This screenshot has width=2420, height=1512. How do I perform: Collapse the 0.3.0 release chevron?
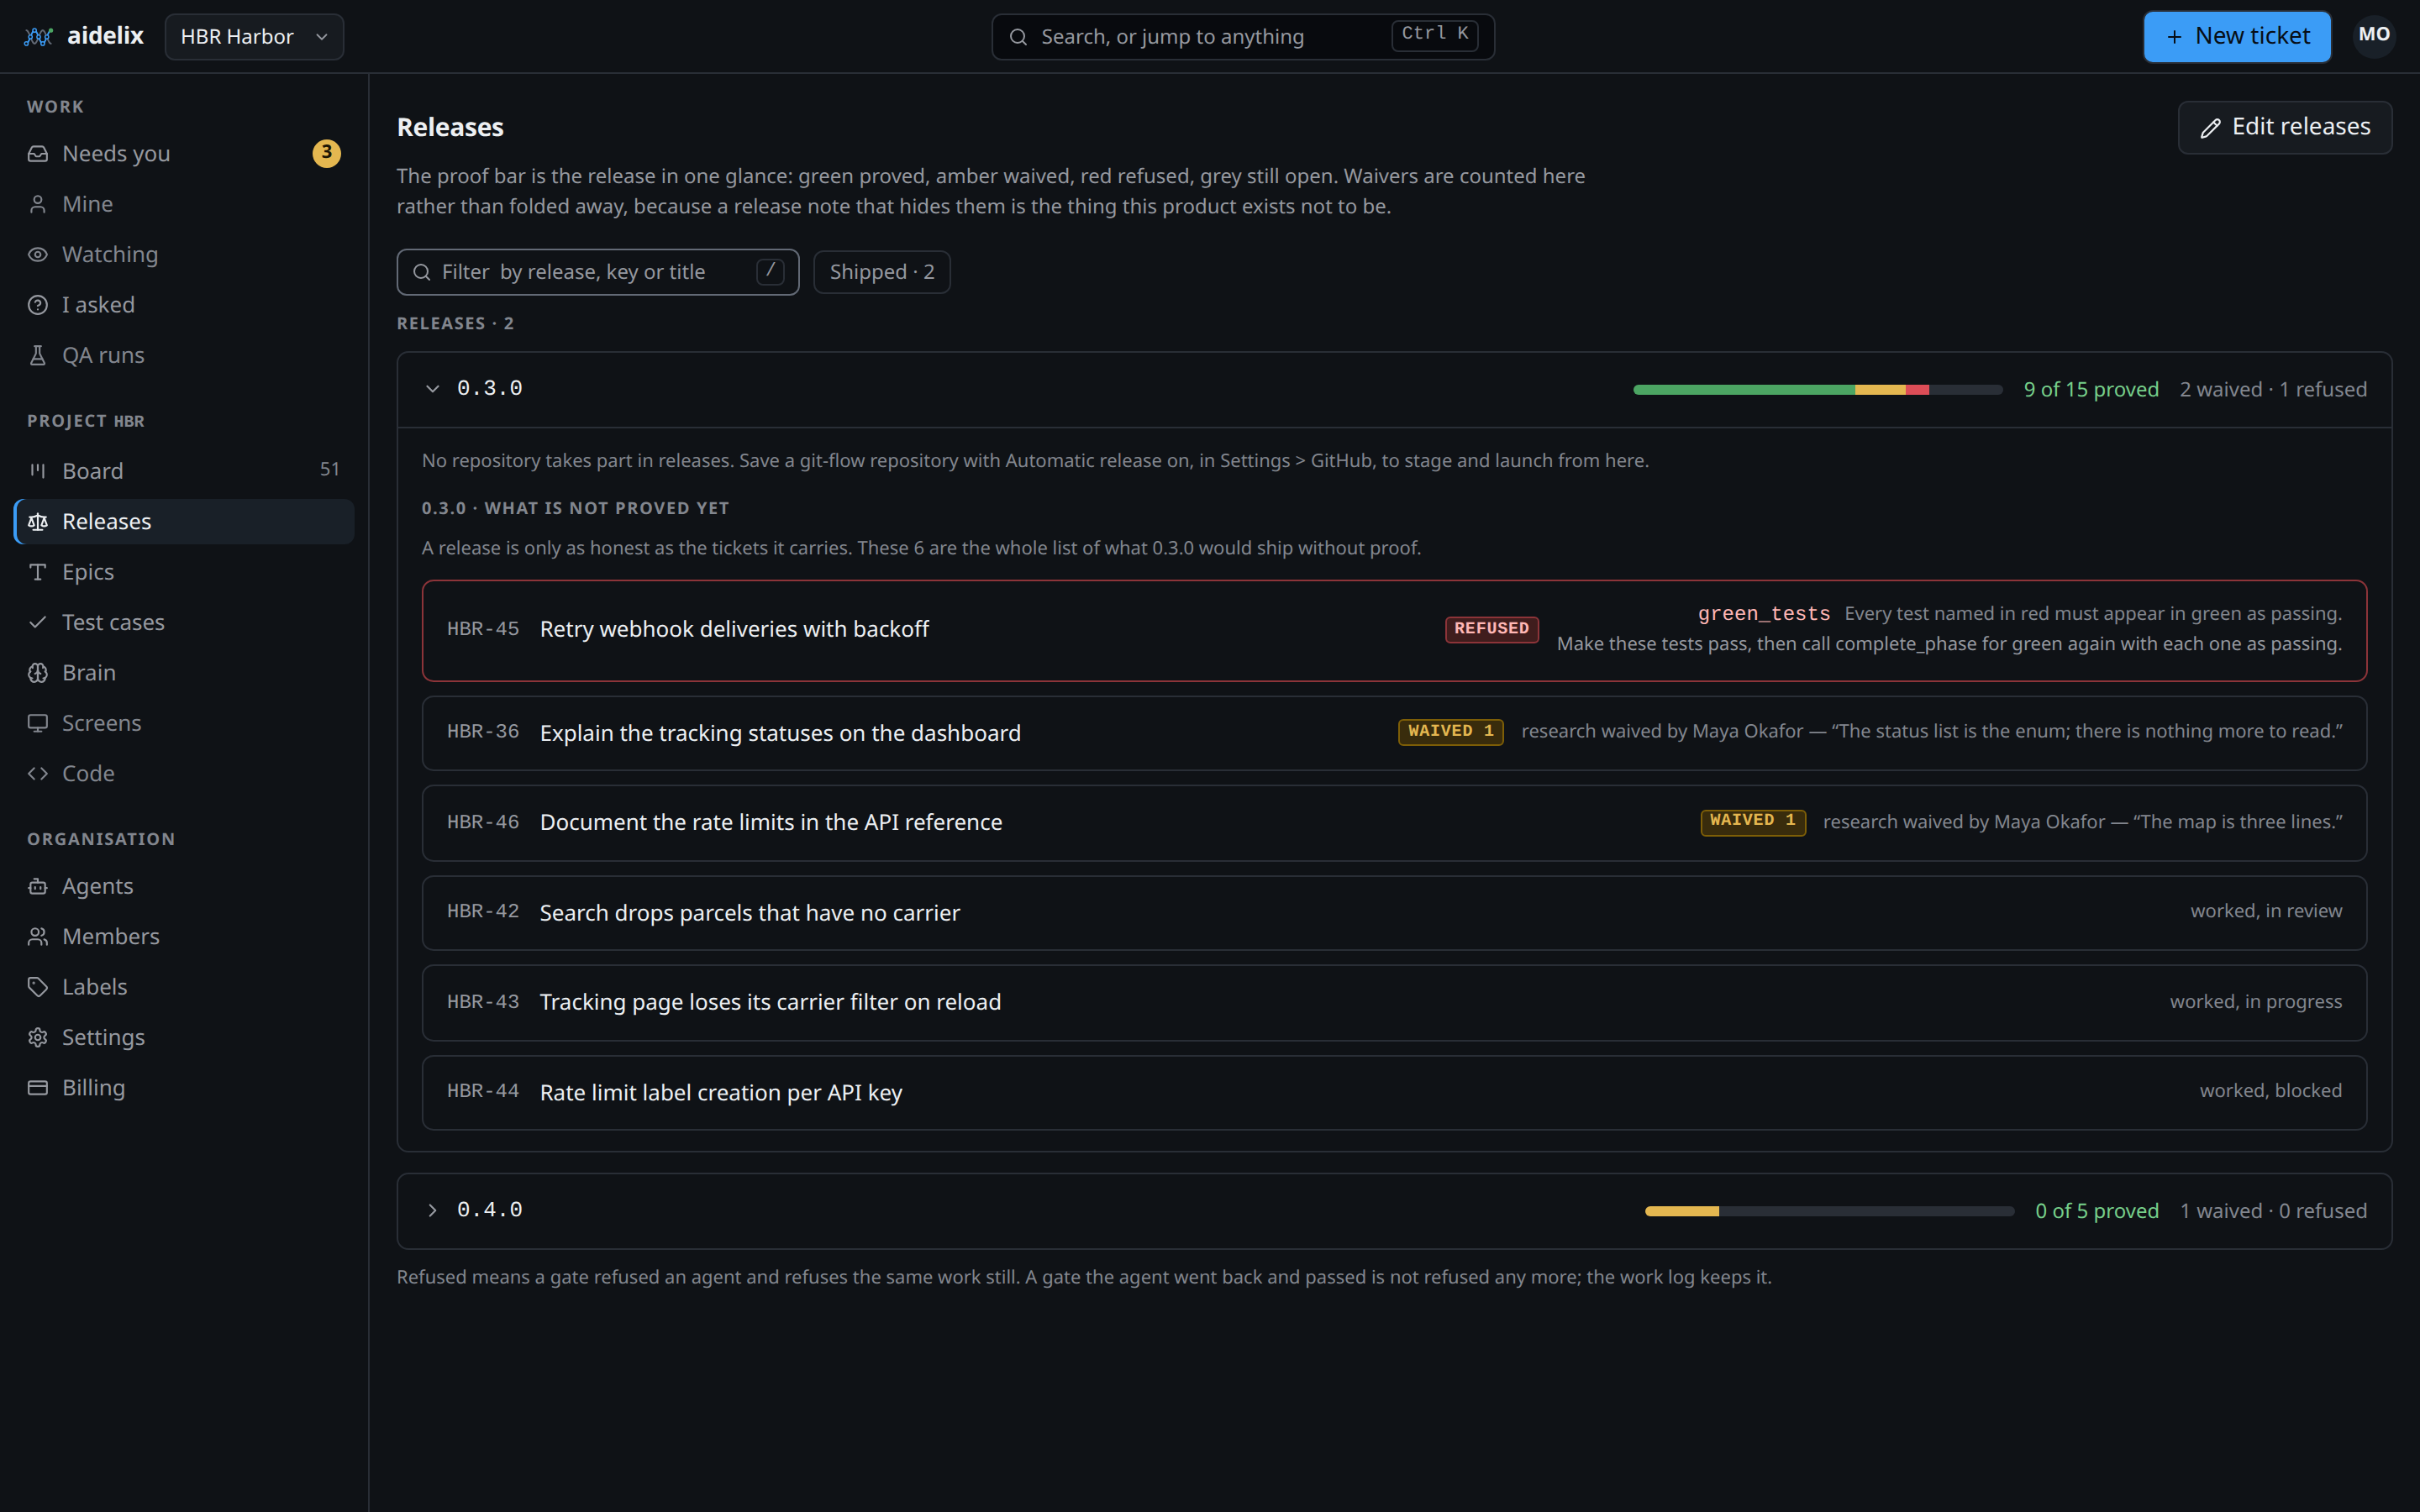click(x=432, y=389)
